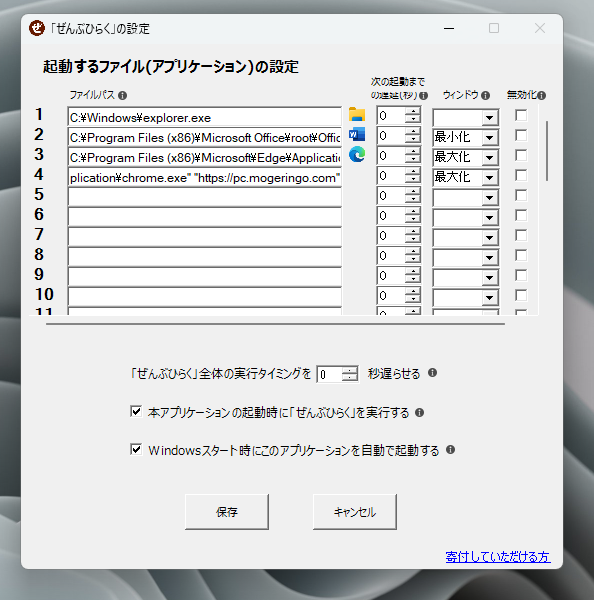Screen dimensions: 594x600
Task: Tick the 無効化 checkbox for row 10
Action: 521,295
